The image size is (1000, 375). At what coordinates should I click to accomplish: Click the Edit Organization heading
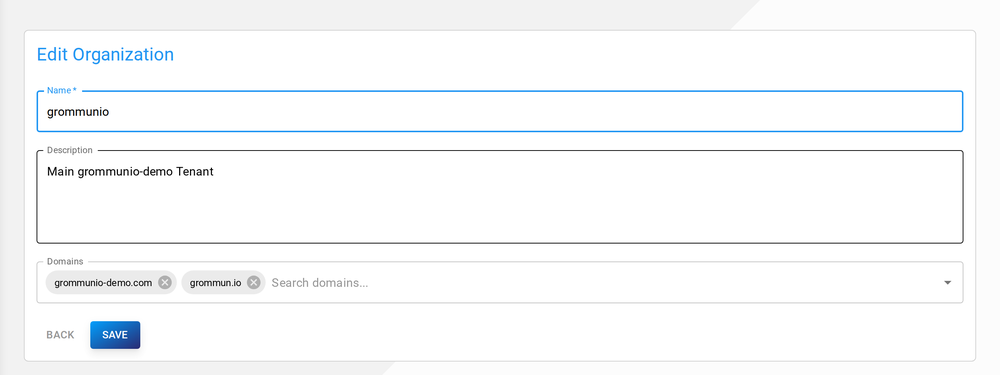(x=105, y=55)
